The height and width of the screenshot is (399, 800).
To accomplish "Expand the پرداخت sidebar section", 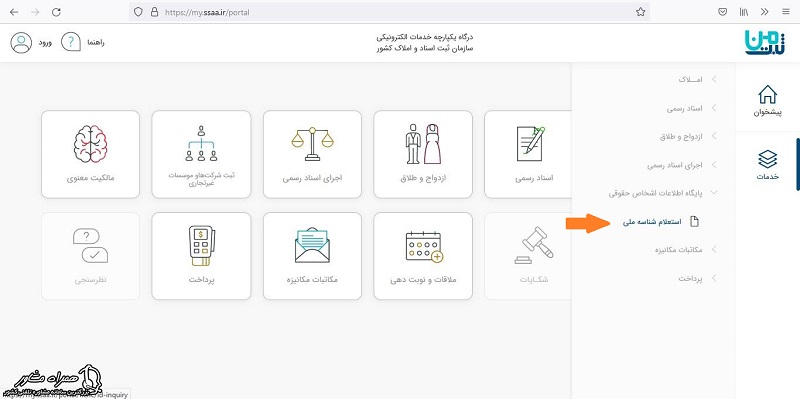I will click(697, 278).
